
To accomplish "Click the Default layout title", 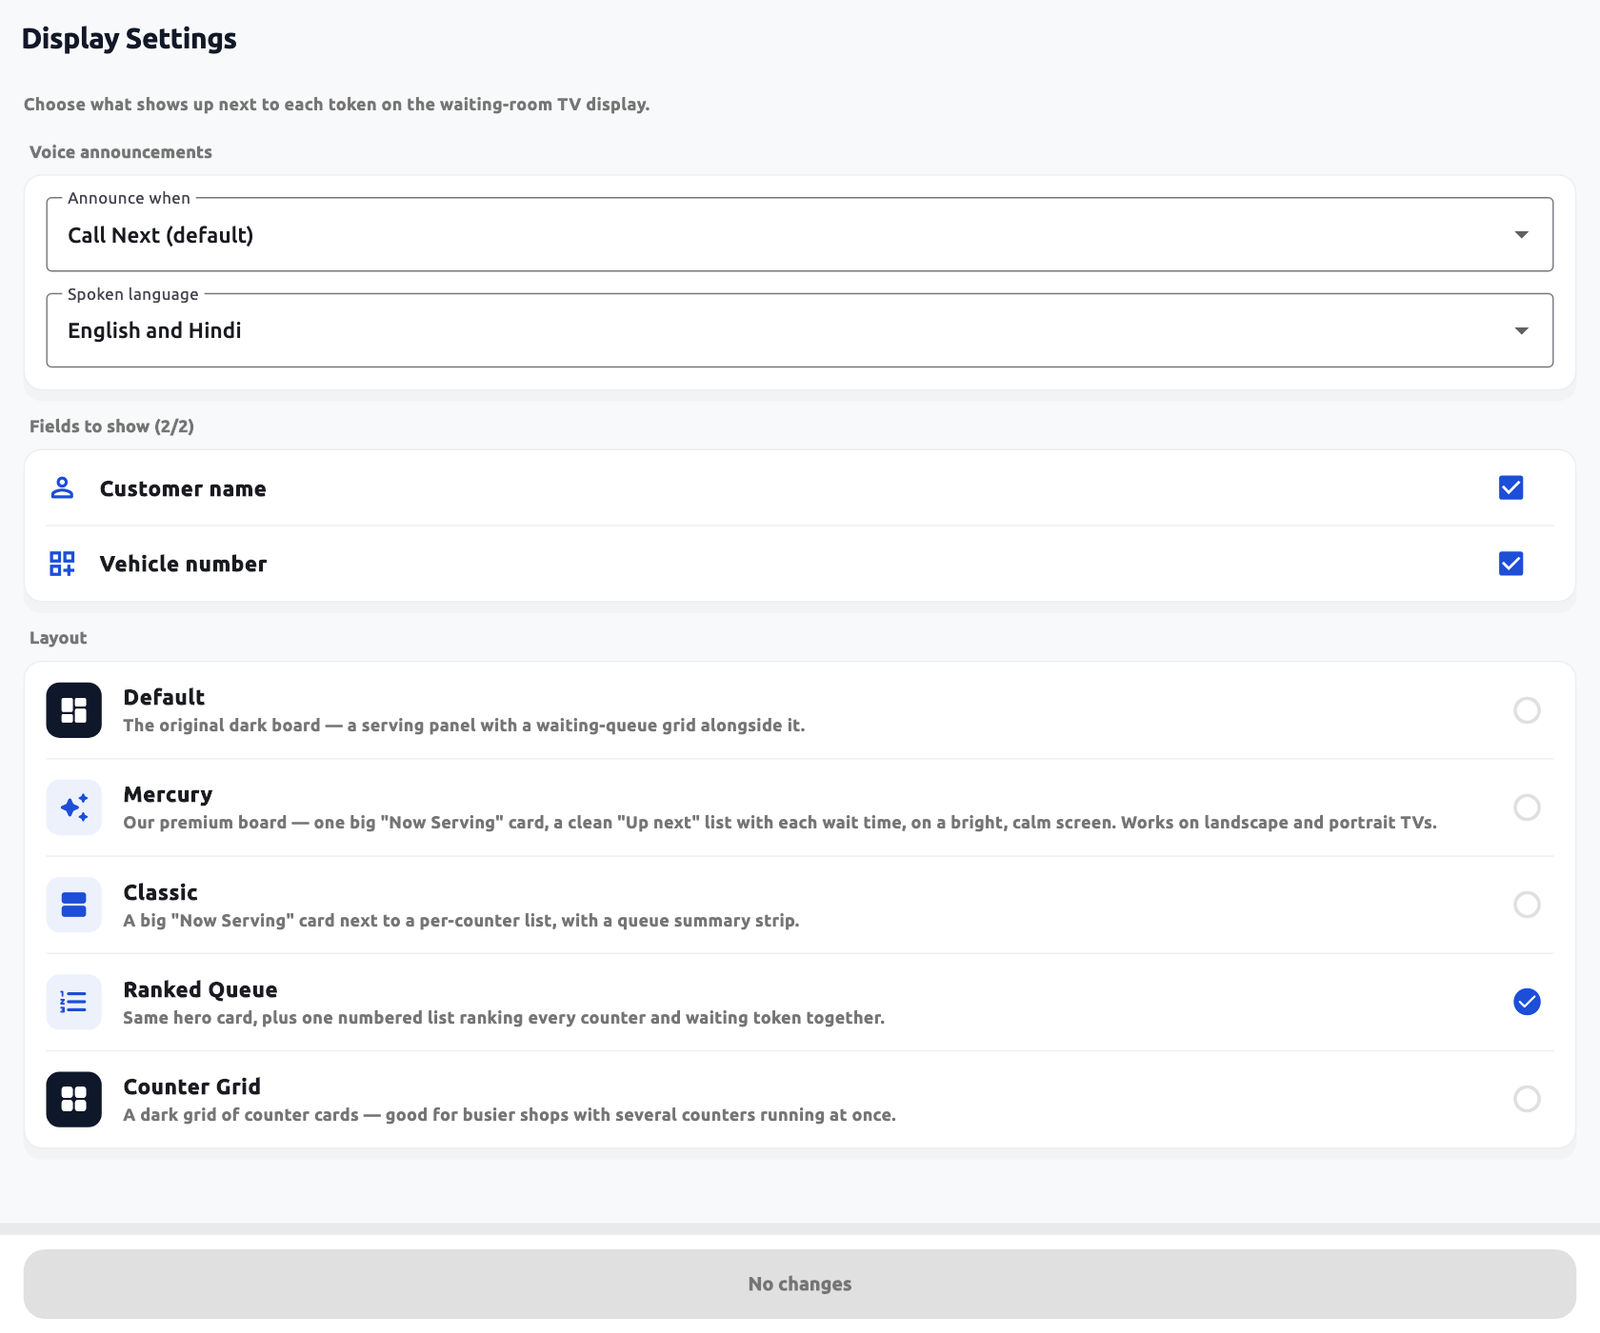I will click(164, 697).
